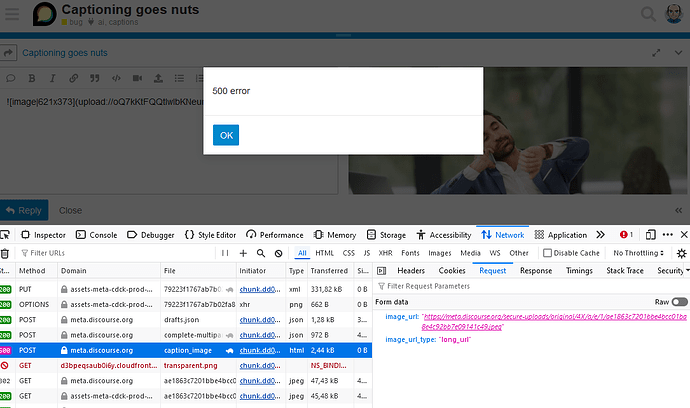The image size is (690, 408).
Task: Click the video camera icon in composer
Action: click(137, 78)
